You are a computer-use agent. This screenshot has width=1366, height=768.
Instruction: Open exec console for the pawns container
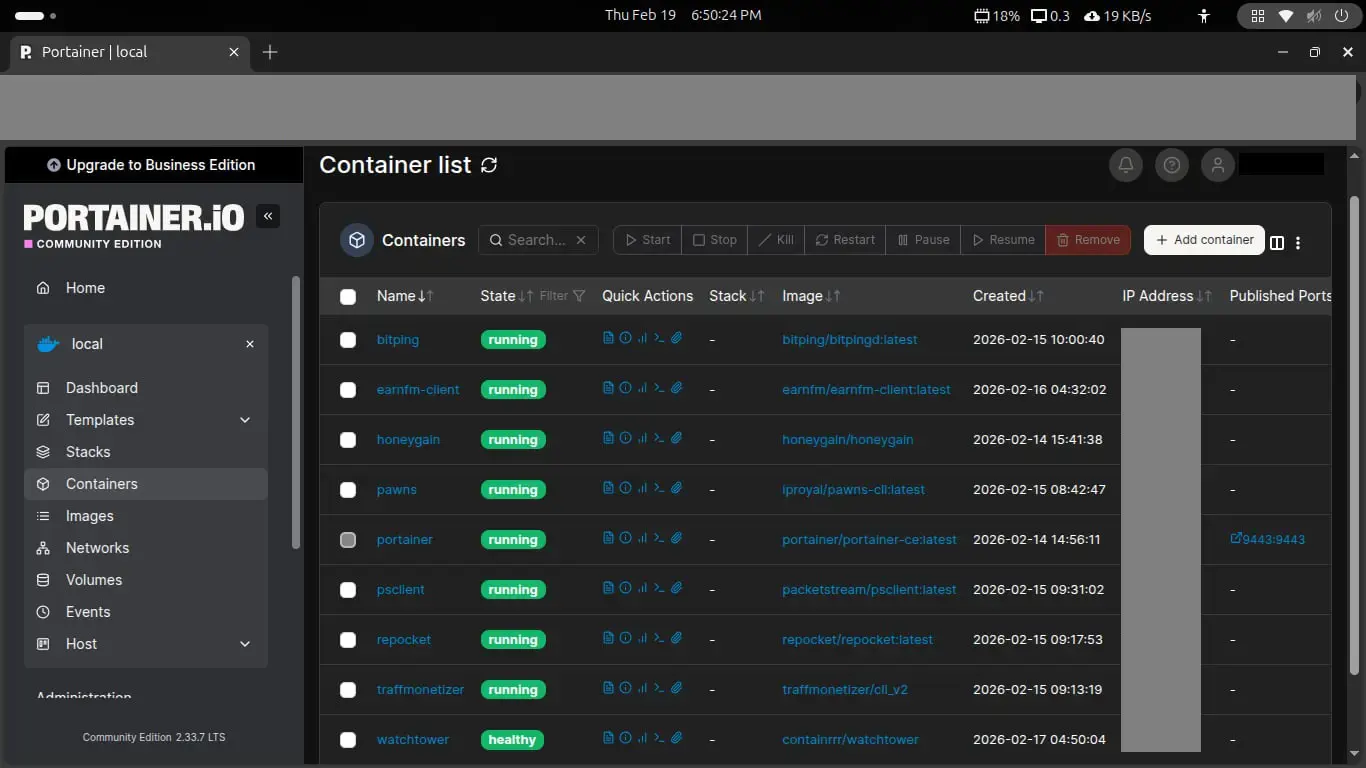[x=659, y=488]
